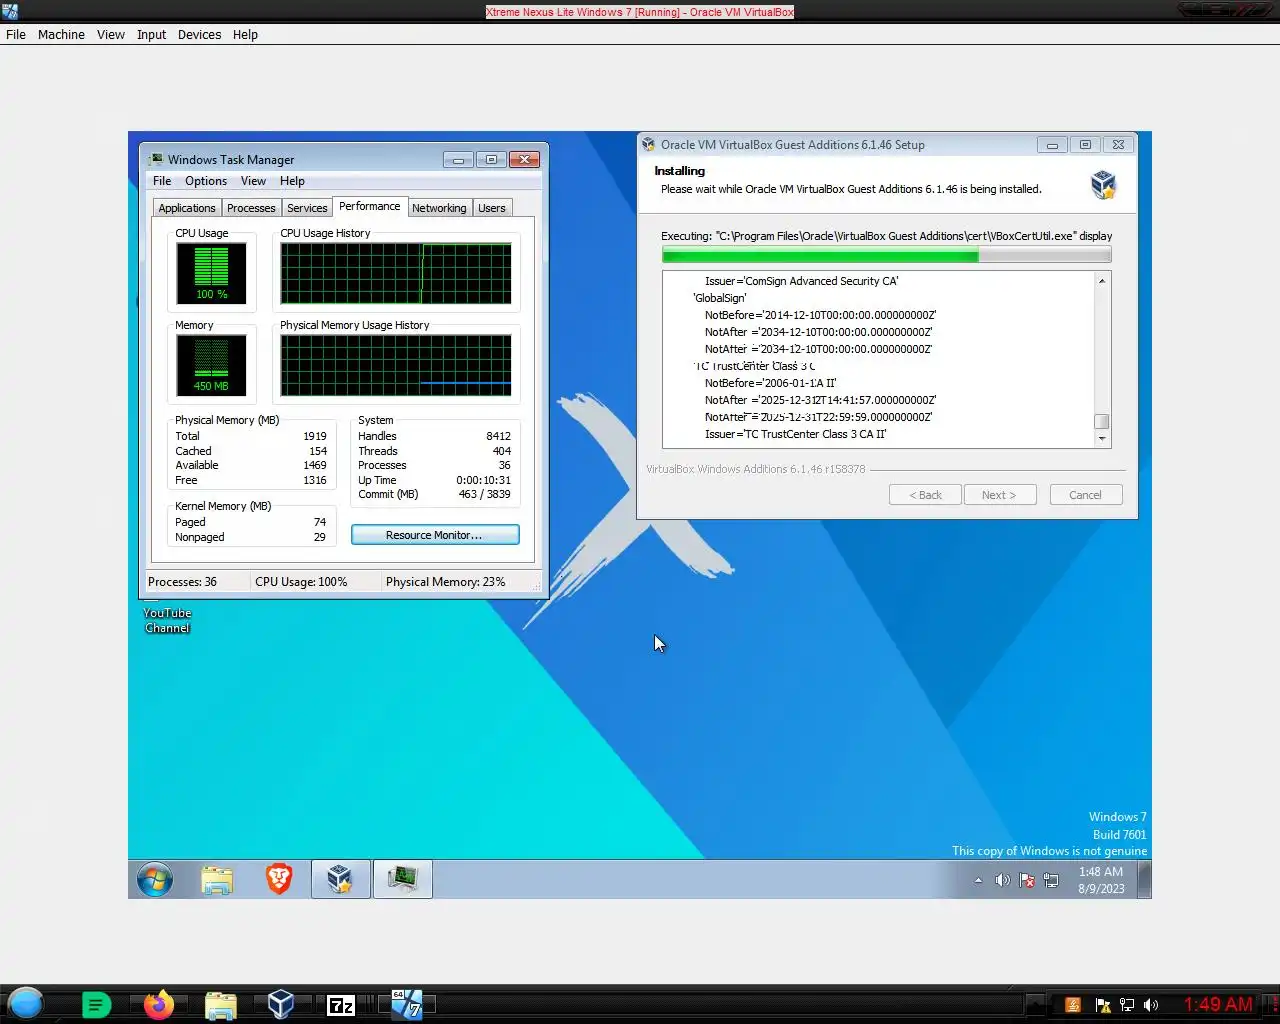Screen dimensions: 1280x1024
Task: Select Task Manager button on guest taskbar
Action: (403, 879)
